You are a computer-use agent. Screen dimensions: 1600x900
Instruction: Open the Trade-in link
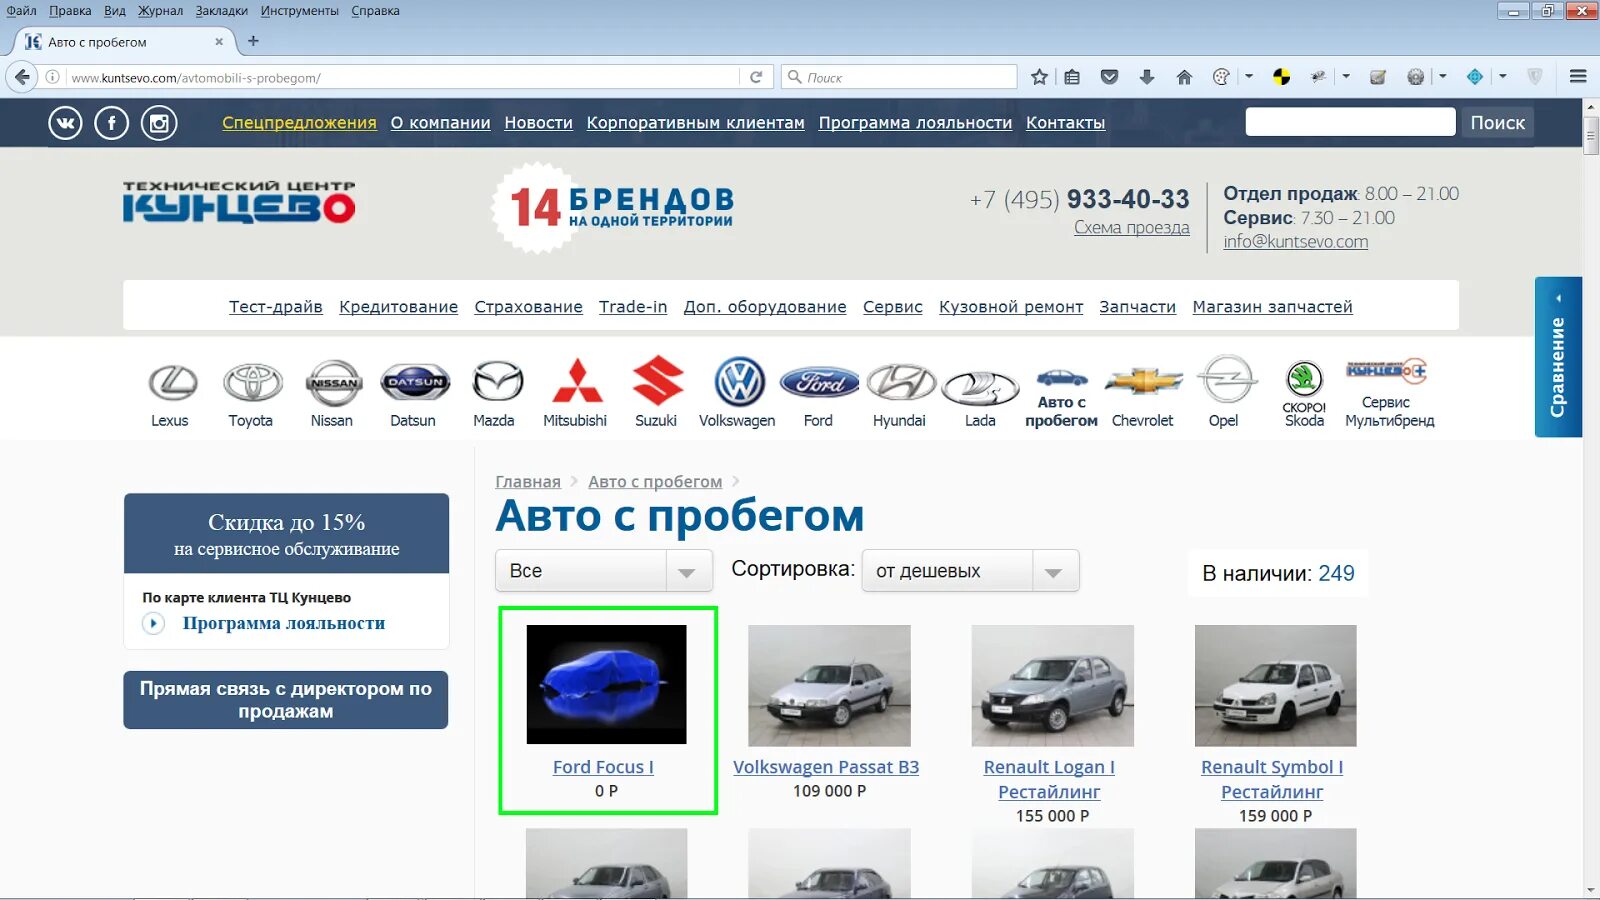(x=633, y=307)
